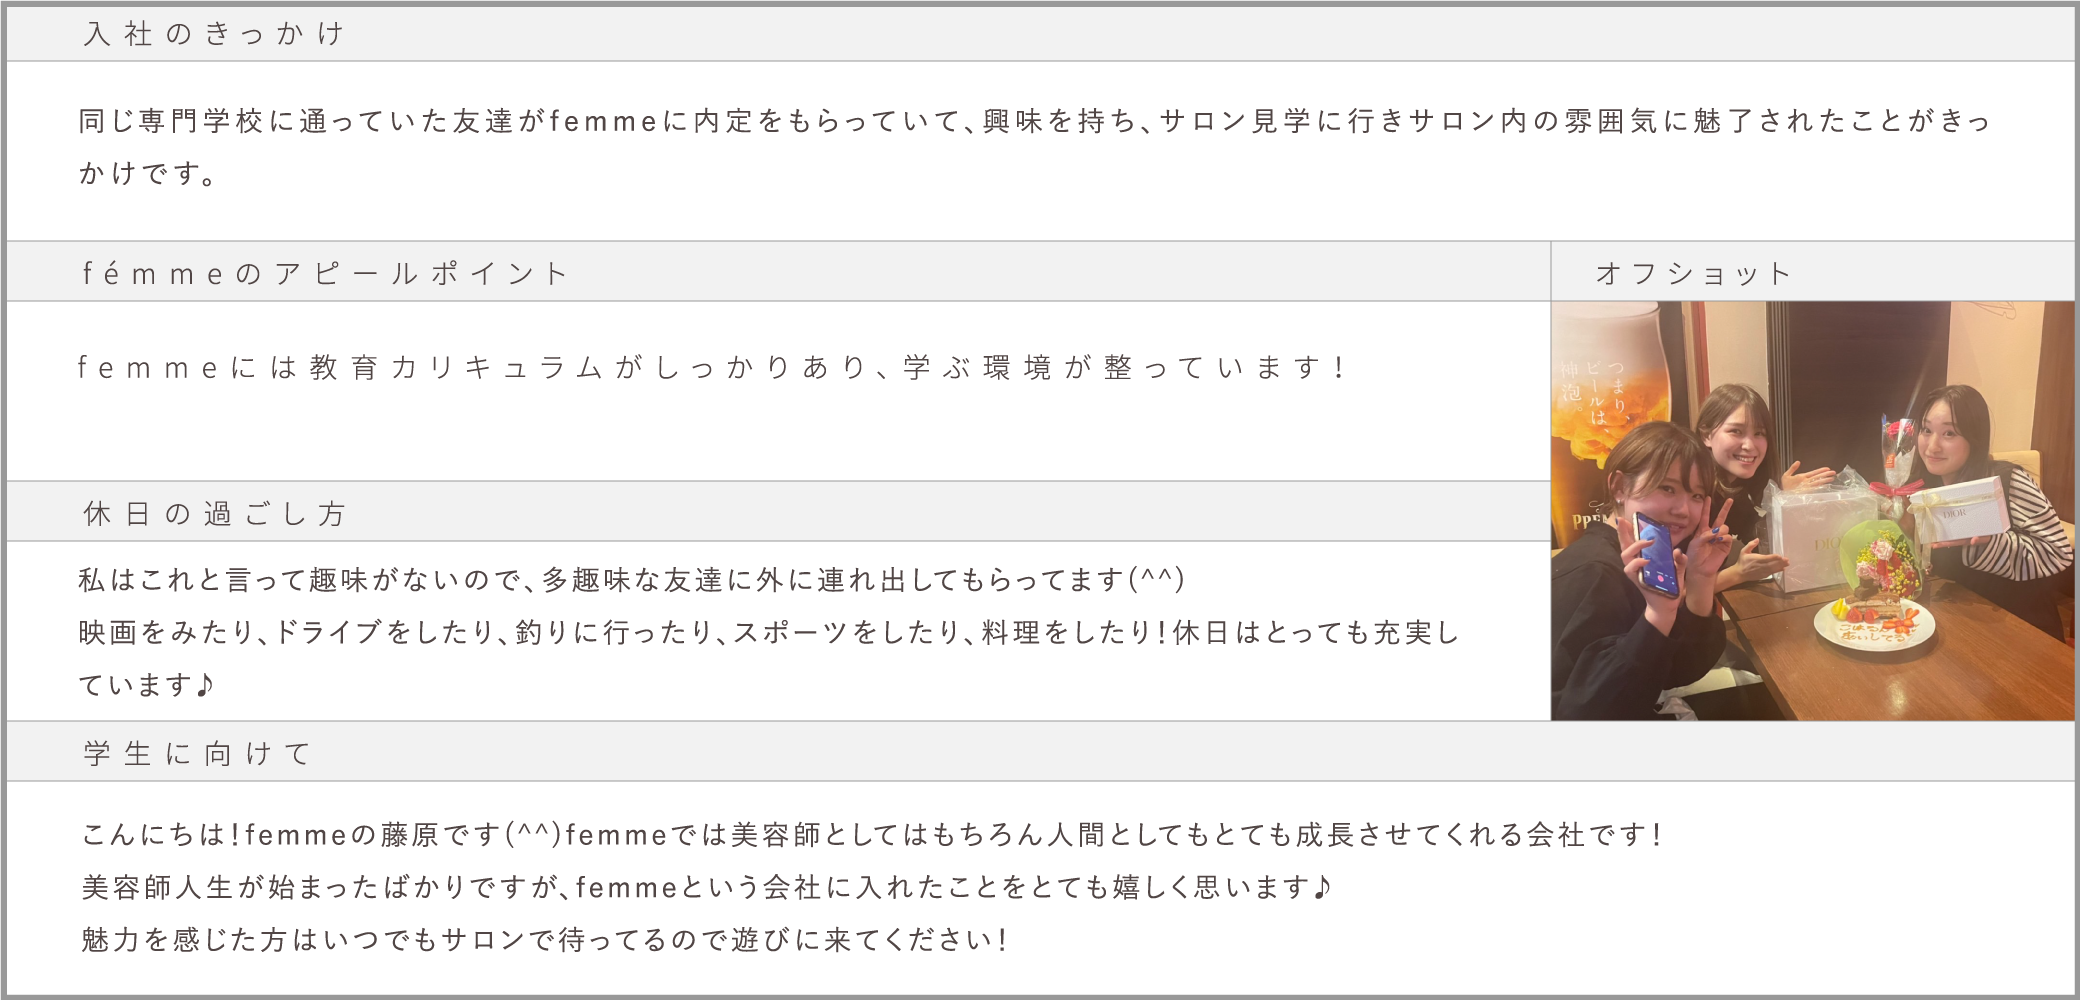Screen dimensions: 2080x1000
Task: Click the line starting 美容師人生が始まった
Action: click(706, 887)
